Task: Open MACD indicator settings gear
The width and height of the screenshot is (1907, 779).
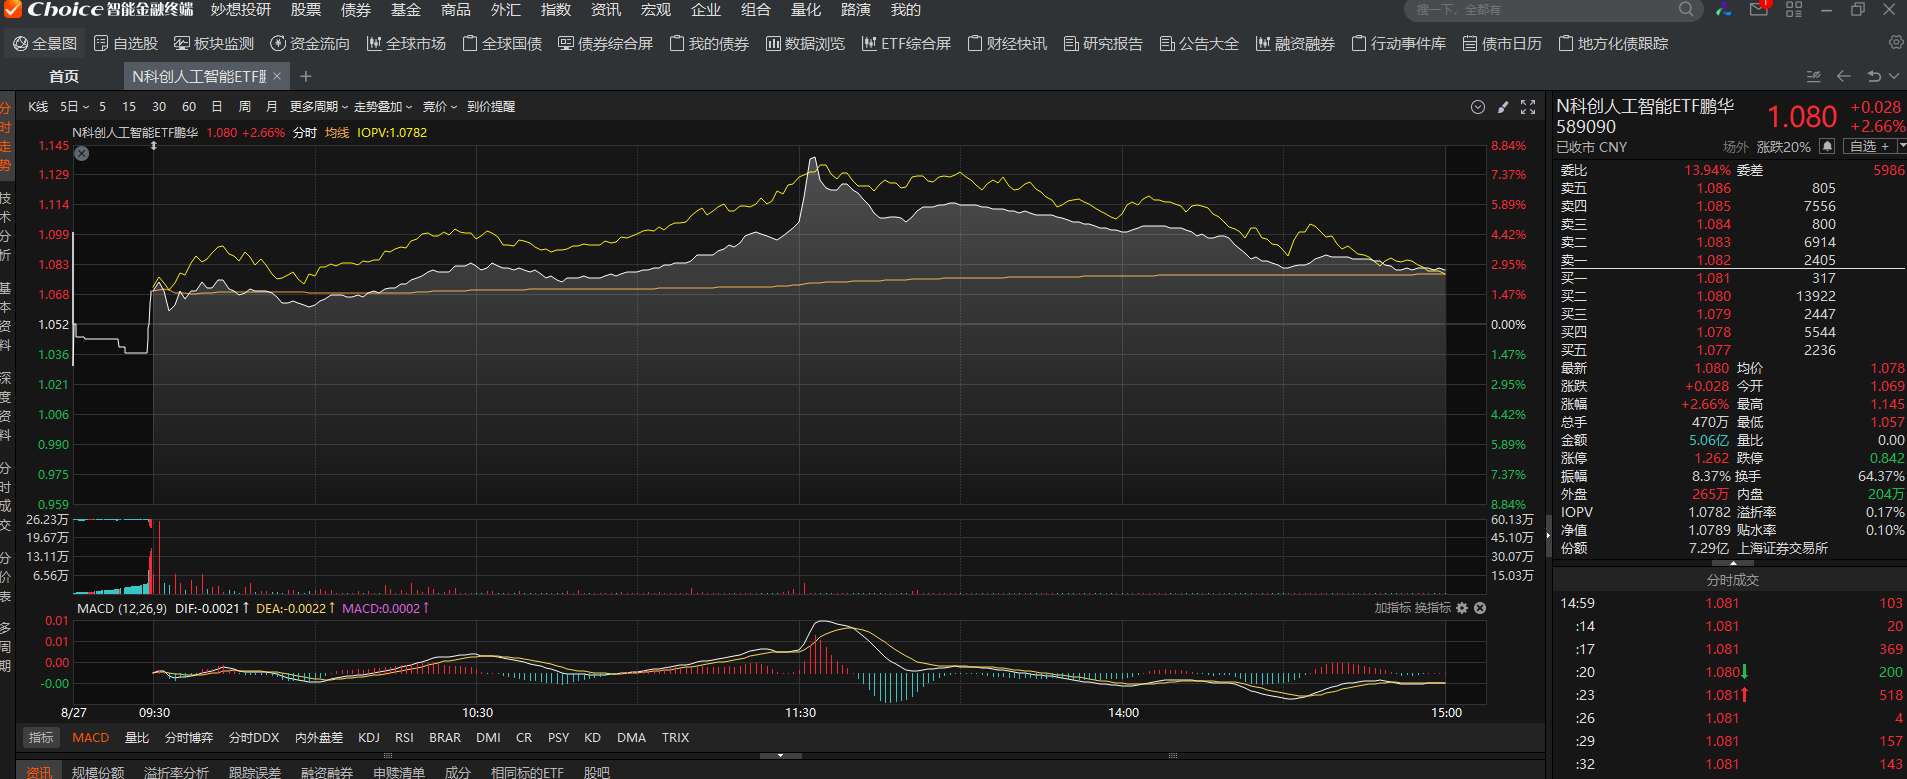Action: tap(1462, 608)
